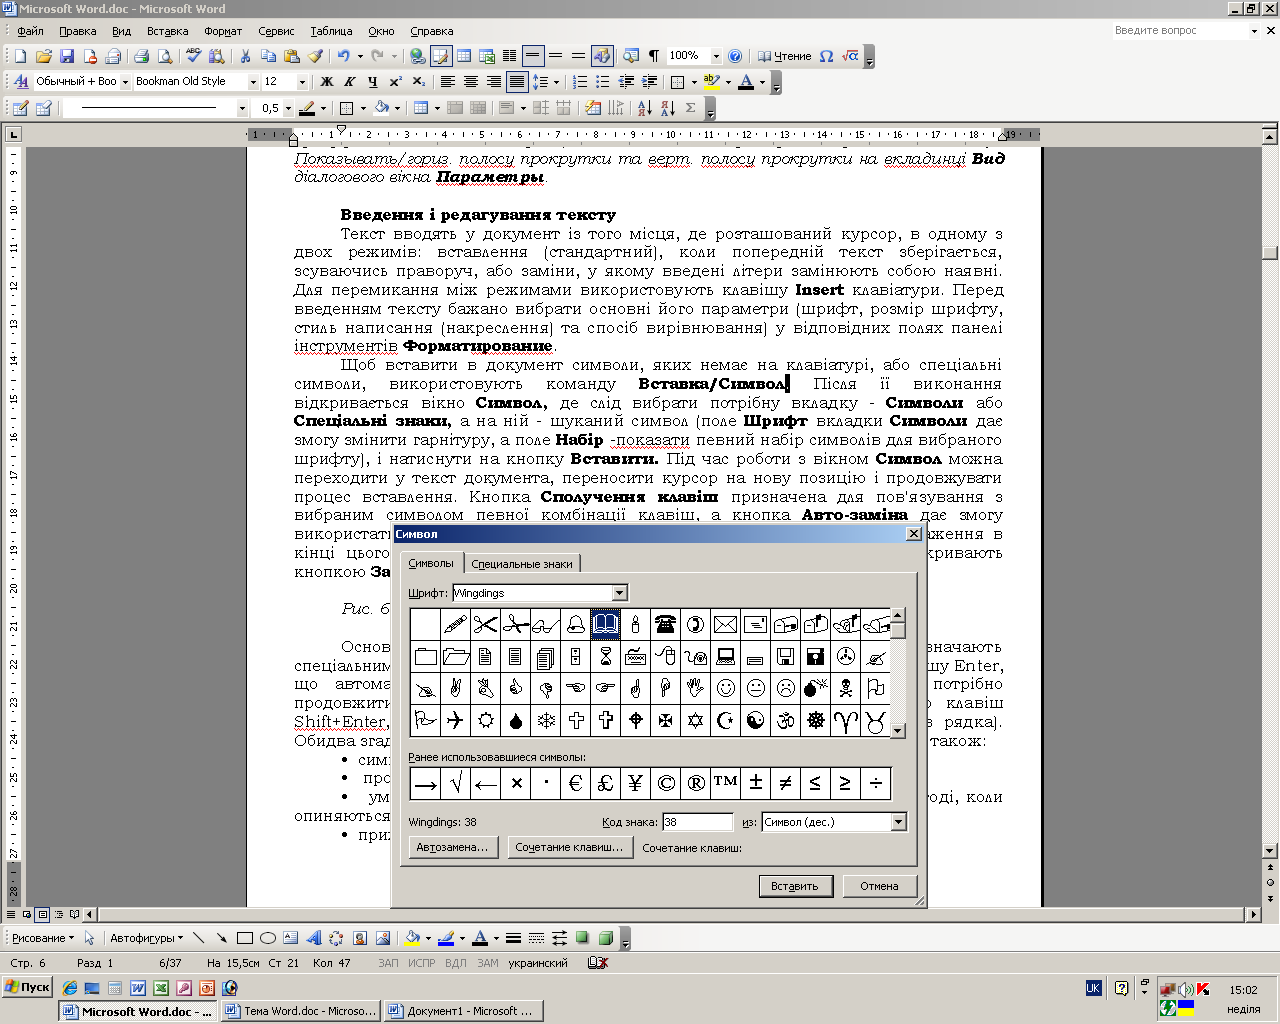Pick the scissors symbol in Wingdings grid
The image size is (1280, 1024).
(x=485, y=625)
